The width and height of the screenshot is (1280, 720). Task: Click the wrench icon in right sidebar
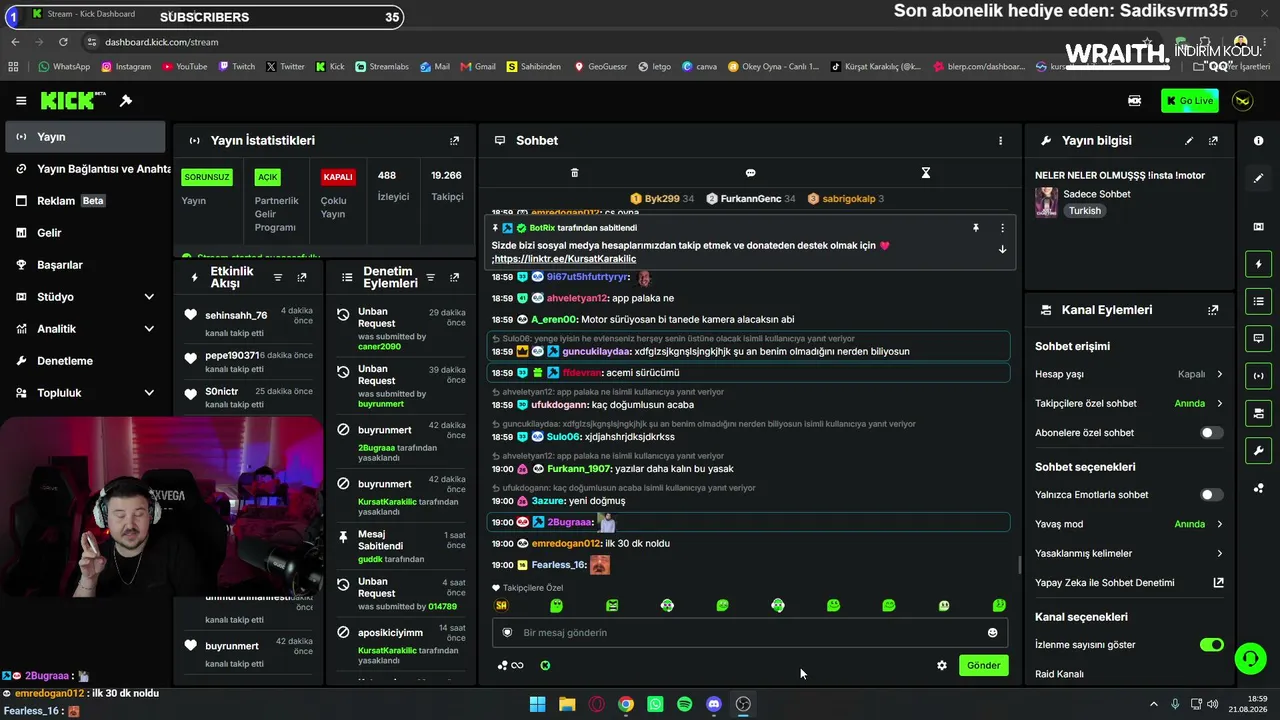coord(1258,451)
